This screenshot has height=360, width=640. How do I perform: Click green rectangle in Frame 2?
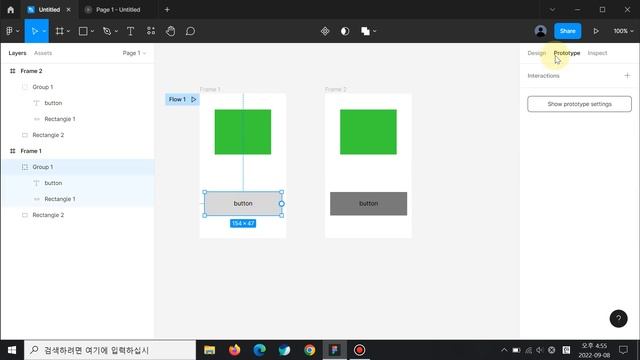(368, 132)
